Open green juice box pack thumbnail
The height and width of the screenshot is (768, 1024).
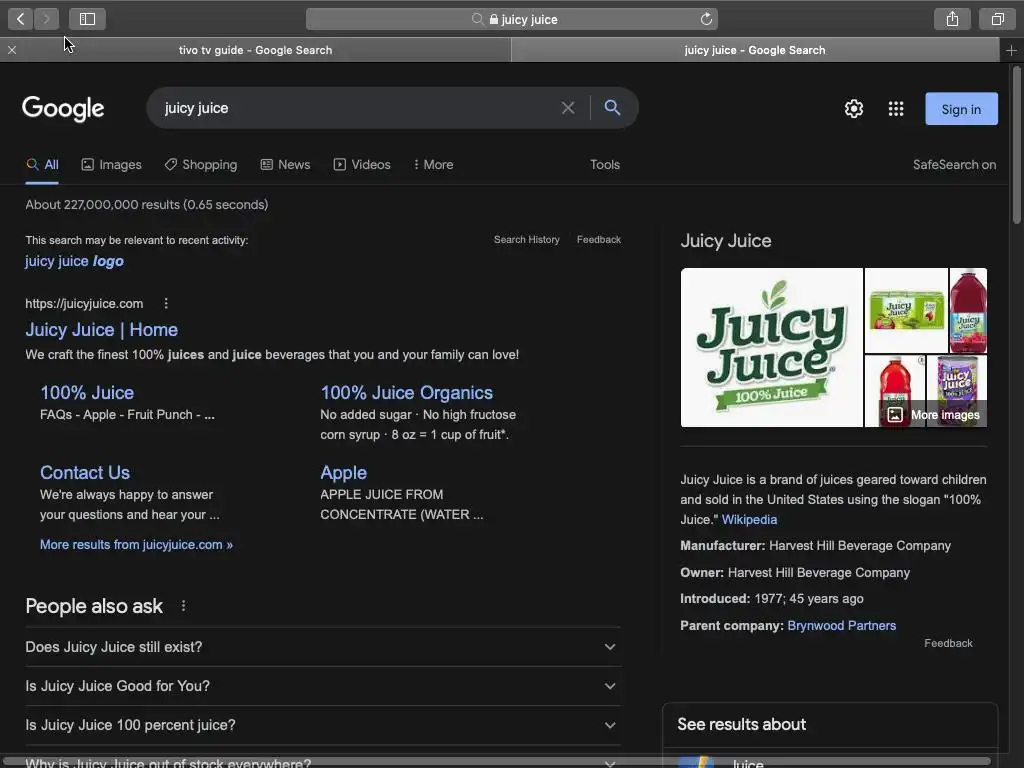point(906,310)
